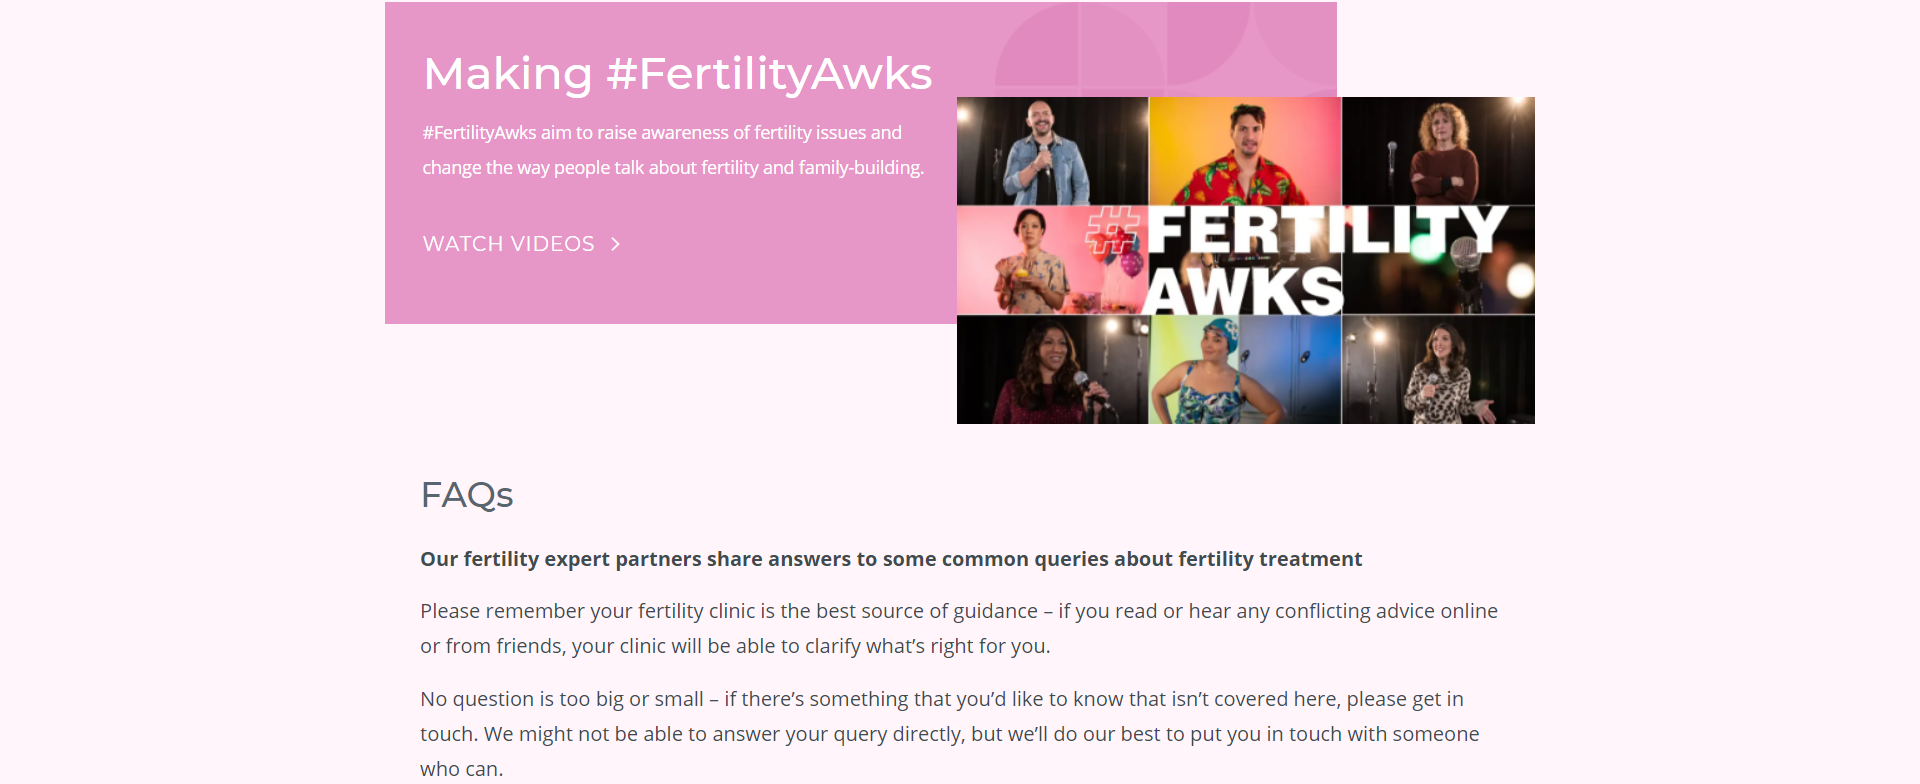Click the man in the red floral shirt
1920x784 pixels.
pyautogui.click(x=1245, y=150)
